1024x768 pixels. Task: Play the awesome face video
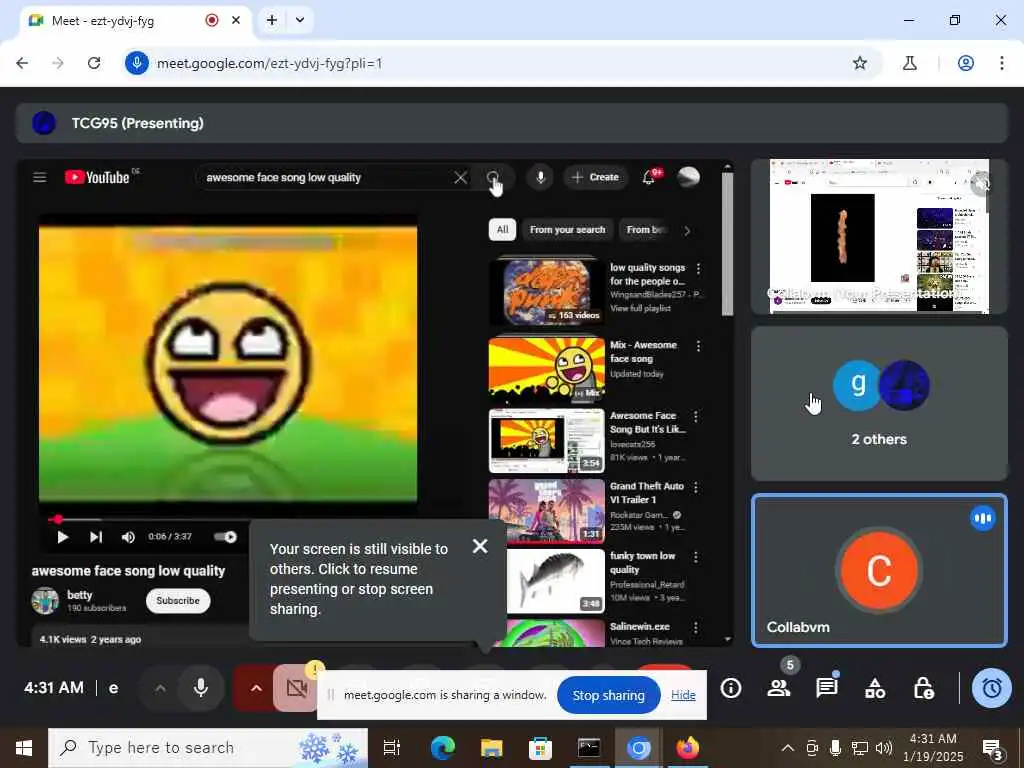click(63, 537)
